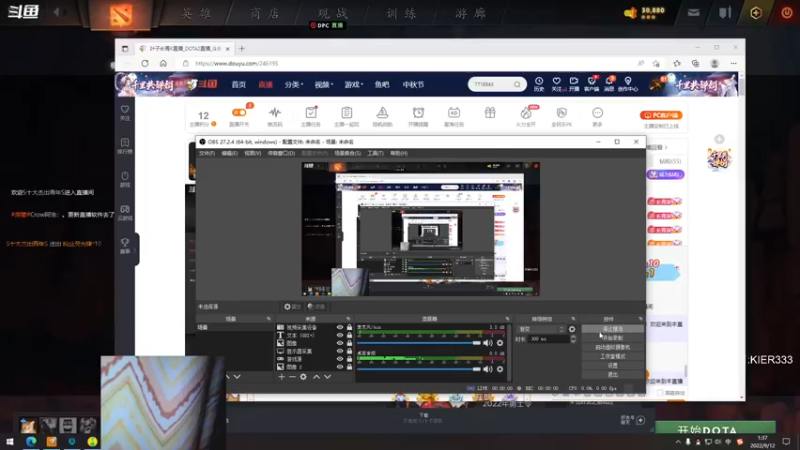This screenshot has height=450, width=800.
Task: Click OBS 开始录制 button
Action: 613,338
